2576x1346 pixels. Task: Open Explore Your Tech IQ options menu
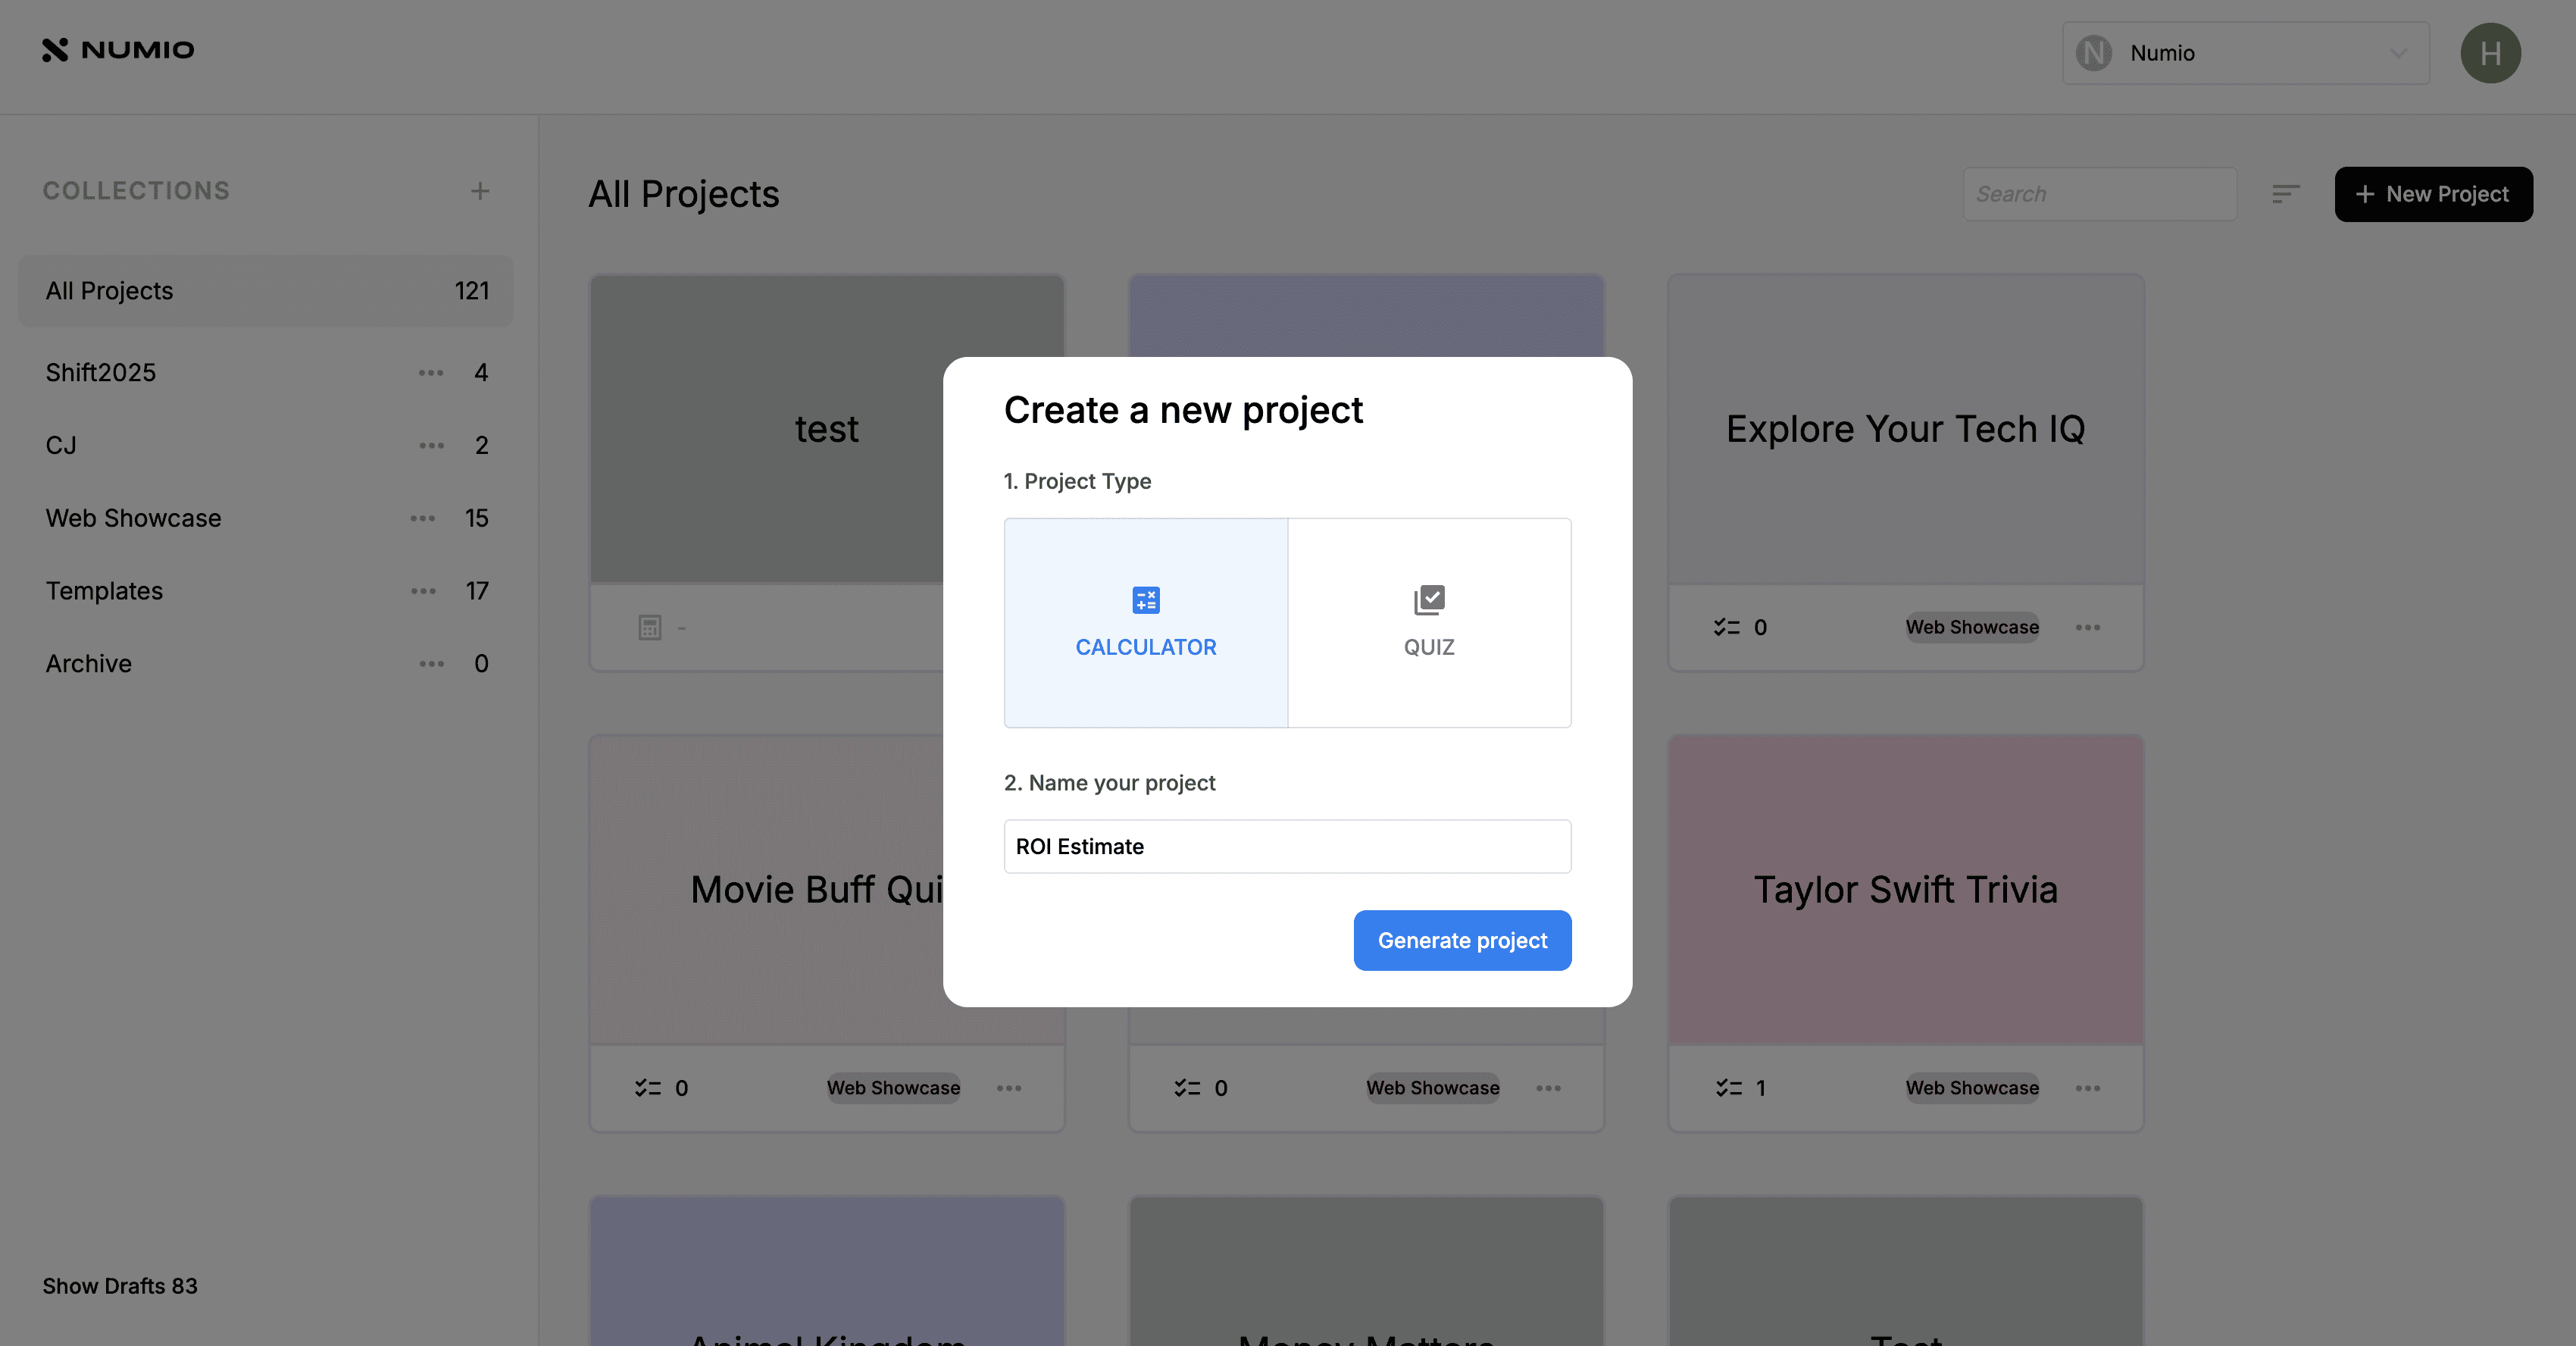pos(2087,627)
